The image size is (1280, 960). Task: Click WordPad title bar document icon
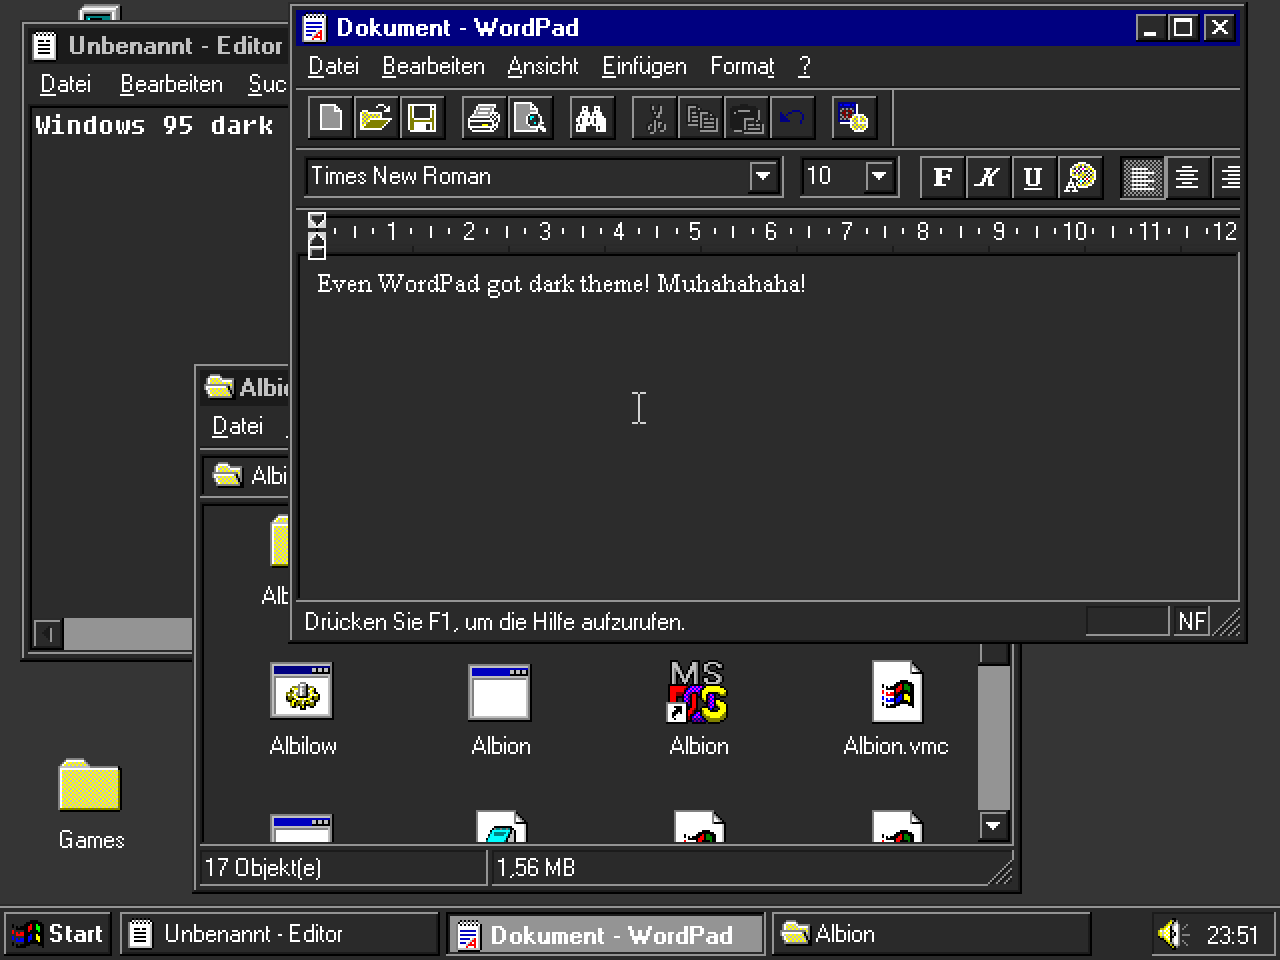point(314,27)
